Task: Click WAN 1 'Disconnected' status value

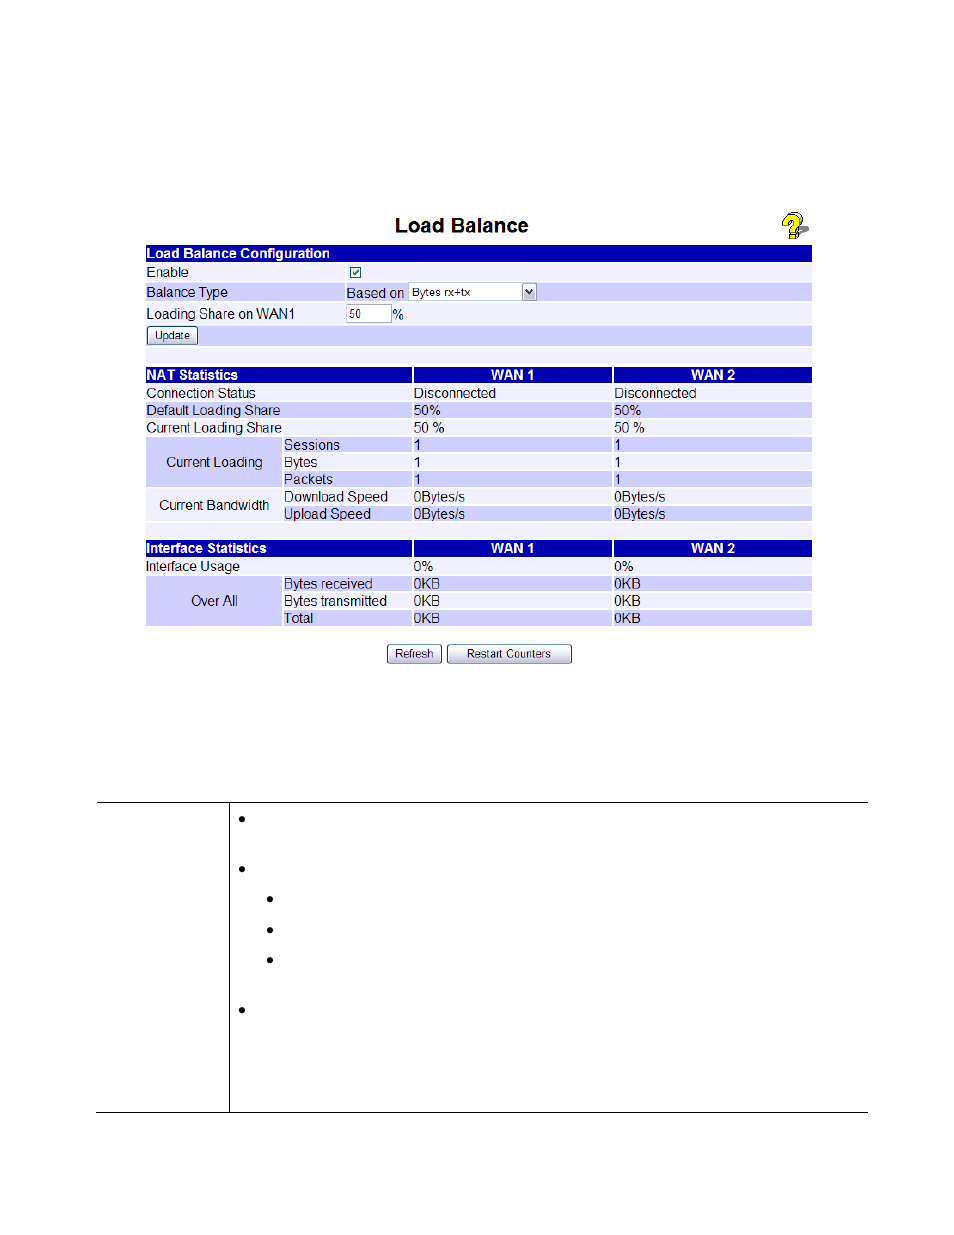Action: [x=455, y=393]
